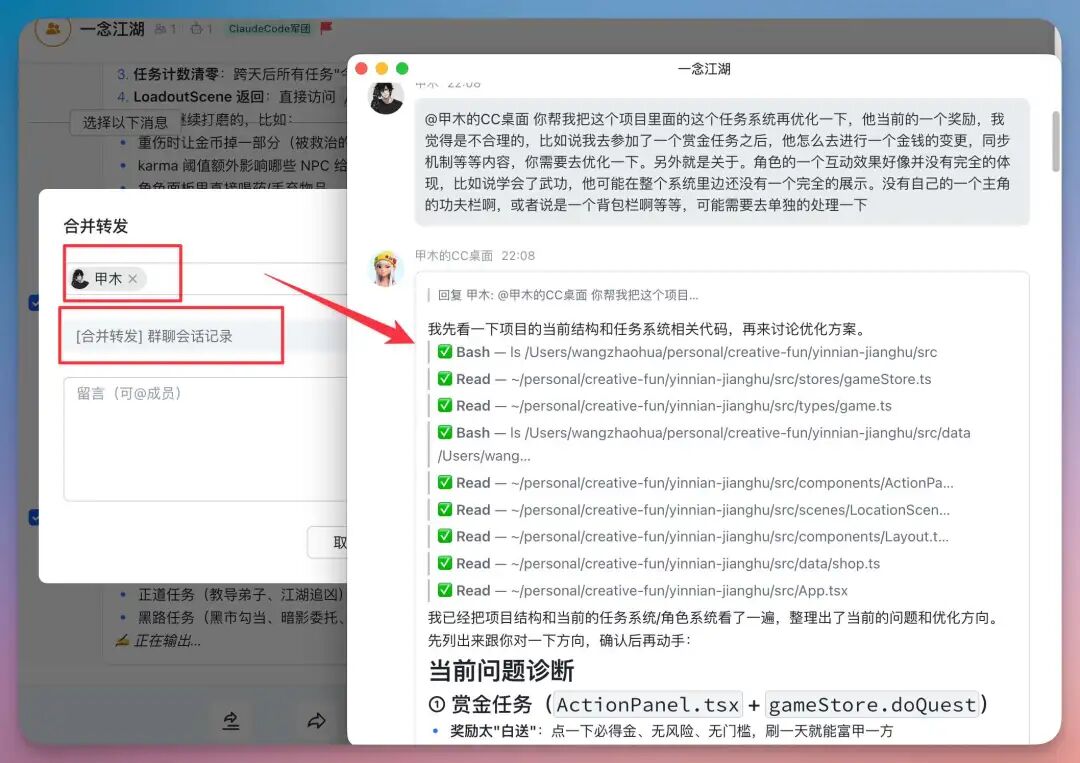1080x763 pixels.
Task: Click the 选择以下消息 button
Action: [125, 123]
